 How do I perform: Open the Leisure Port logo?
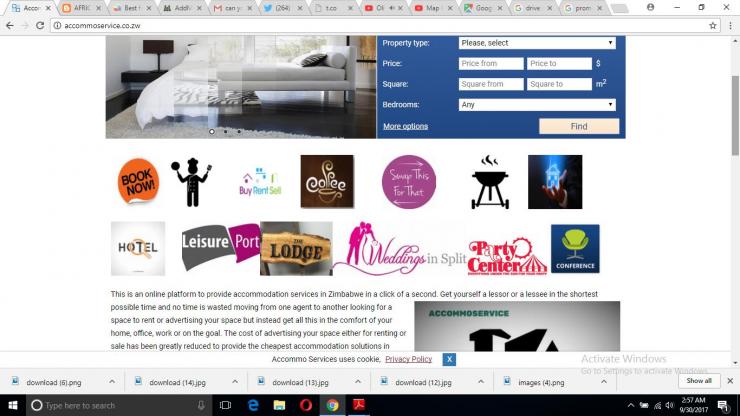tap(221, 247)
